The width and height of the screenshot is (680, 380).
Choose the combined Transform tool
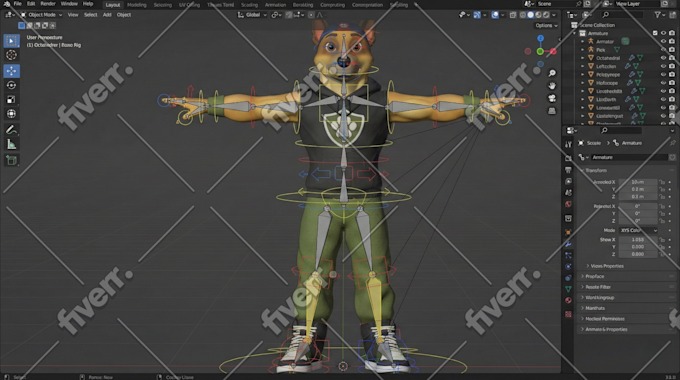11,114
